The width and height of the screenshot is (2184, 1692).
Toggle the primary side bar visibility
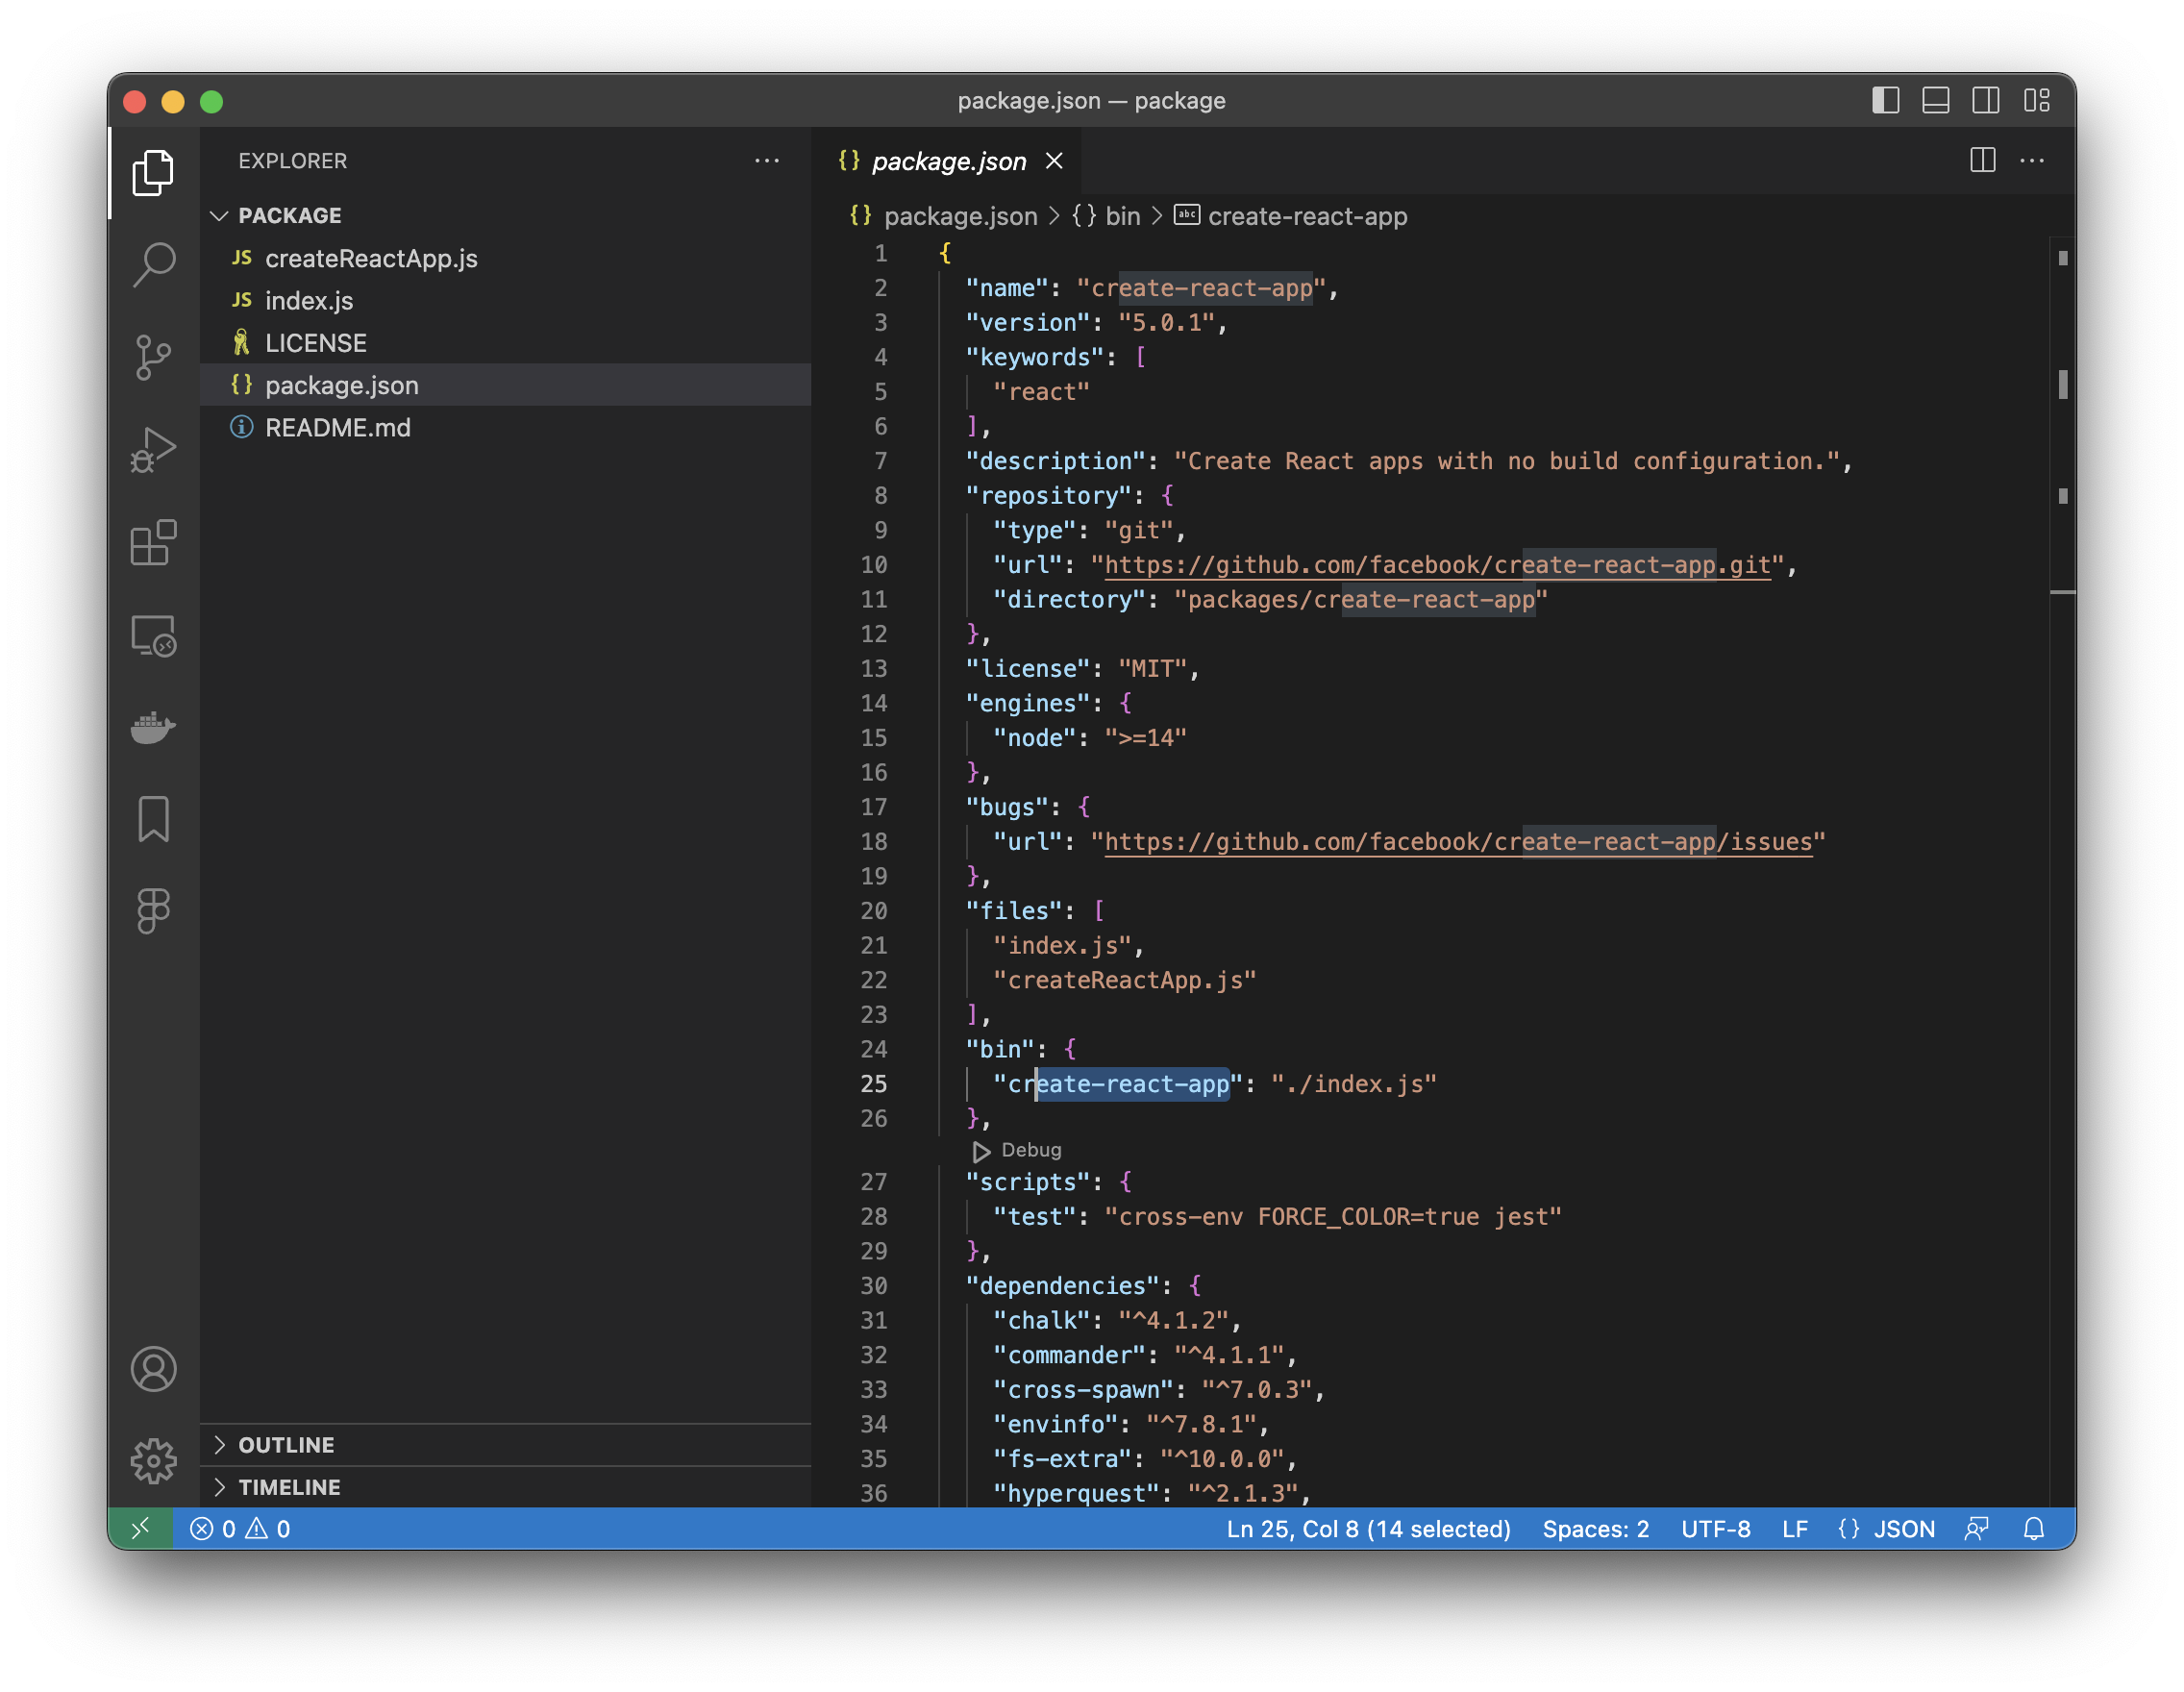(x=1885, y=101)
